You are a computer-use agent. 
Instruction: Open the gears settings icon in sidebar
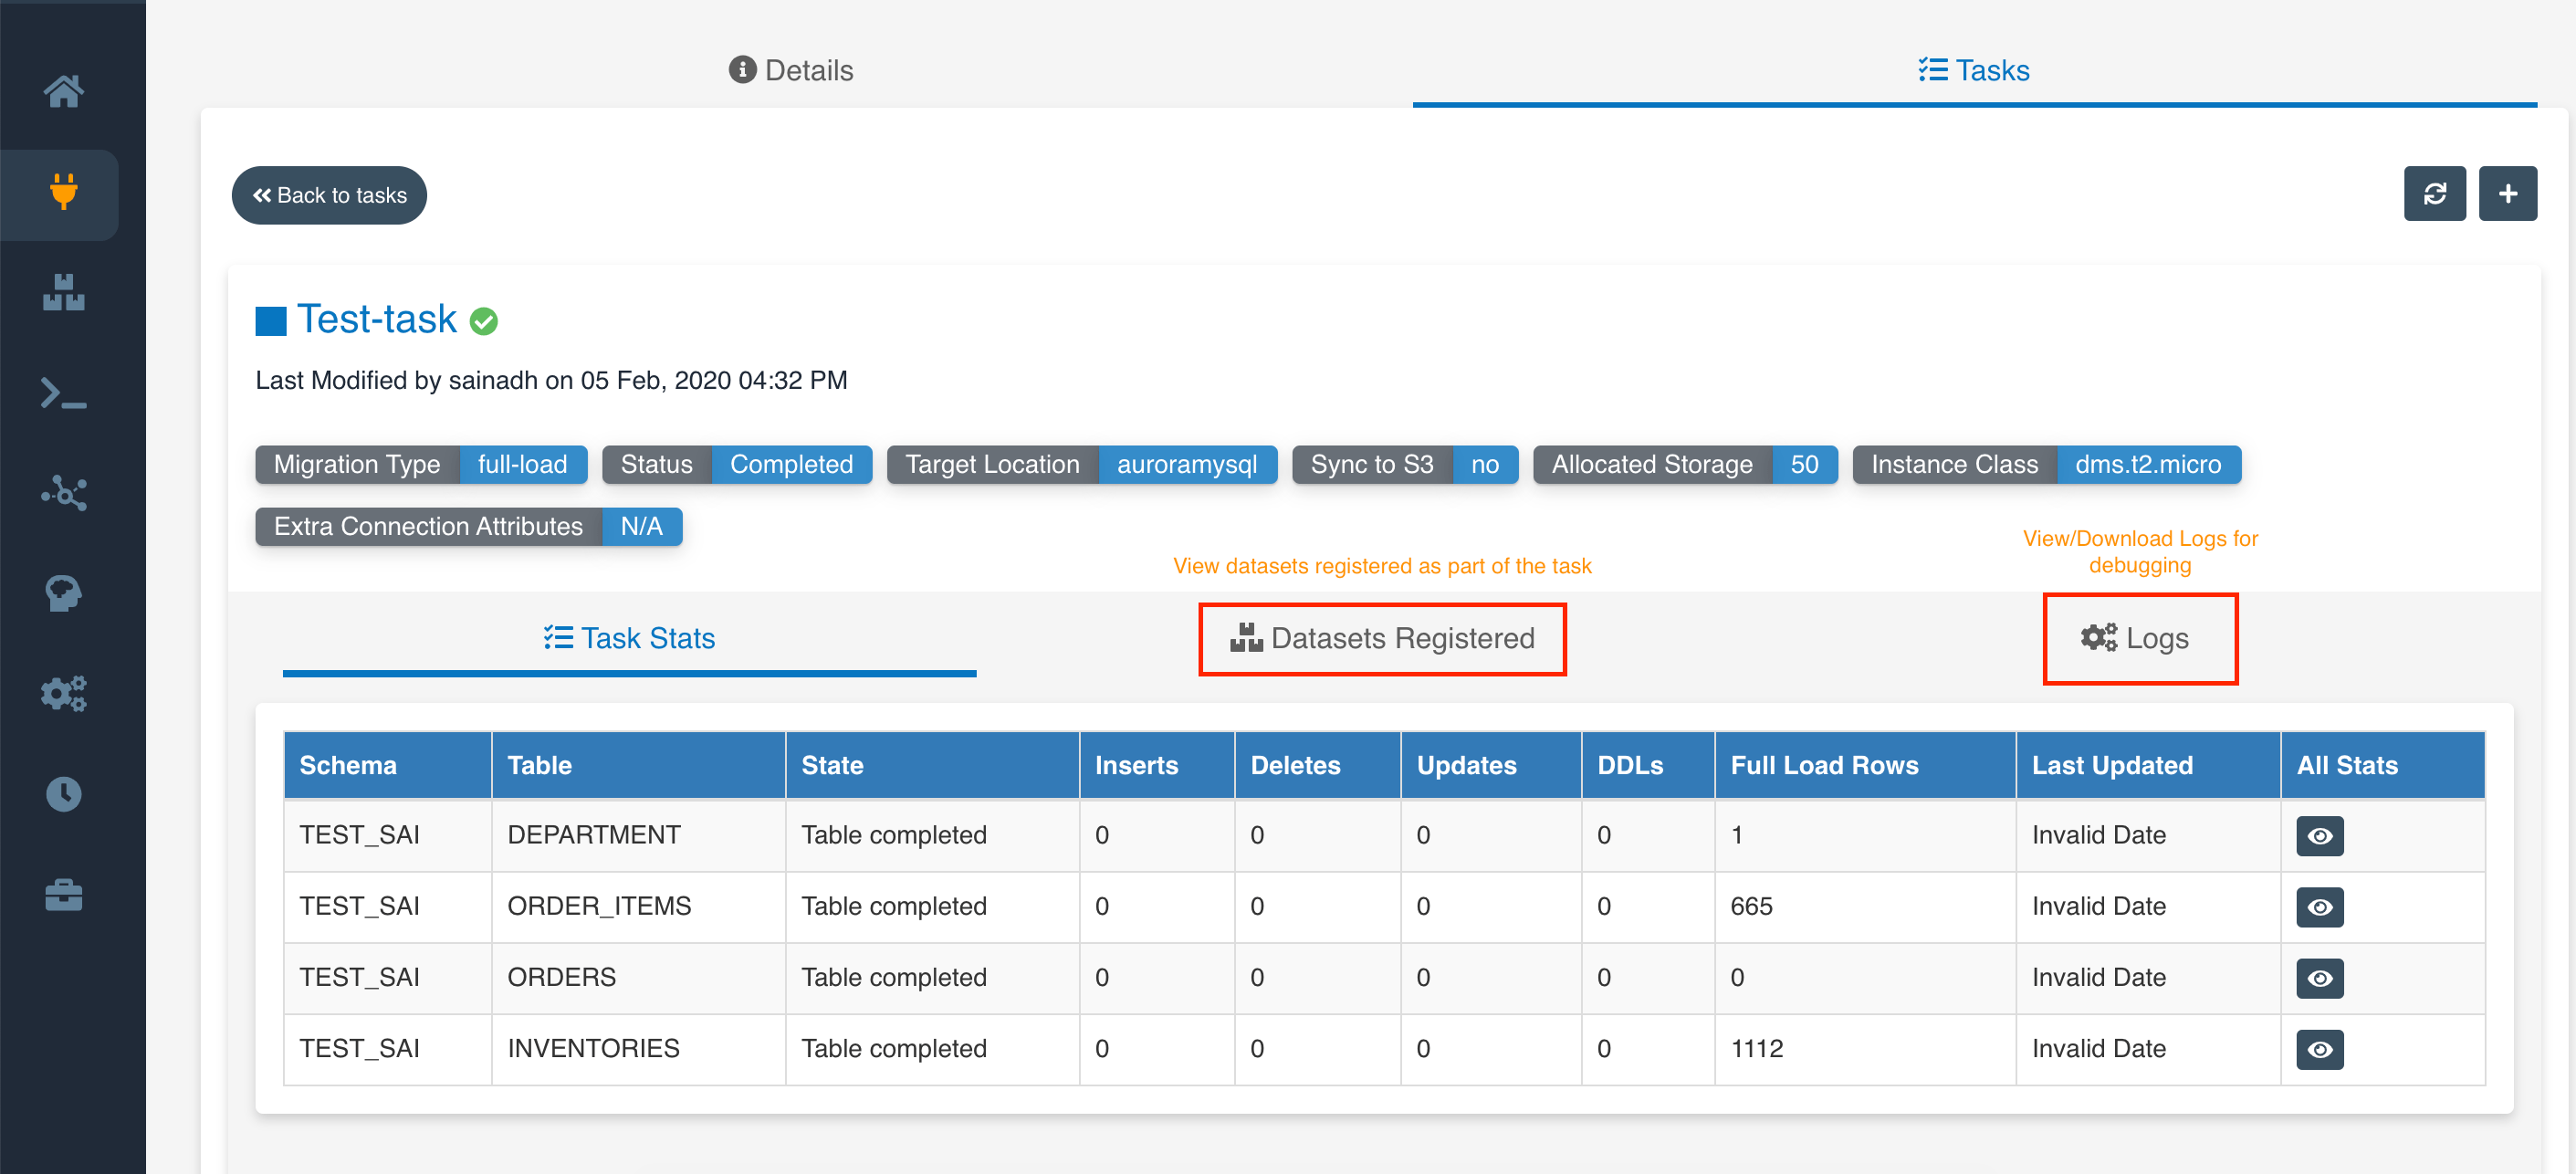(62, 693)
